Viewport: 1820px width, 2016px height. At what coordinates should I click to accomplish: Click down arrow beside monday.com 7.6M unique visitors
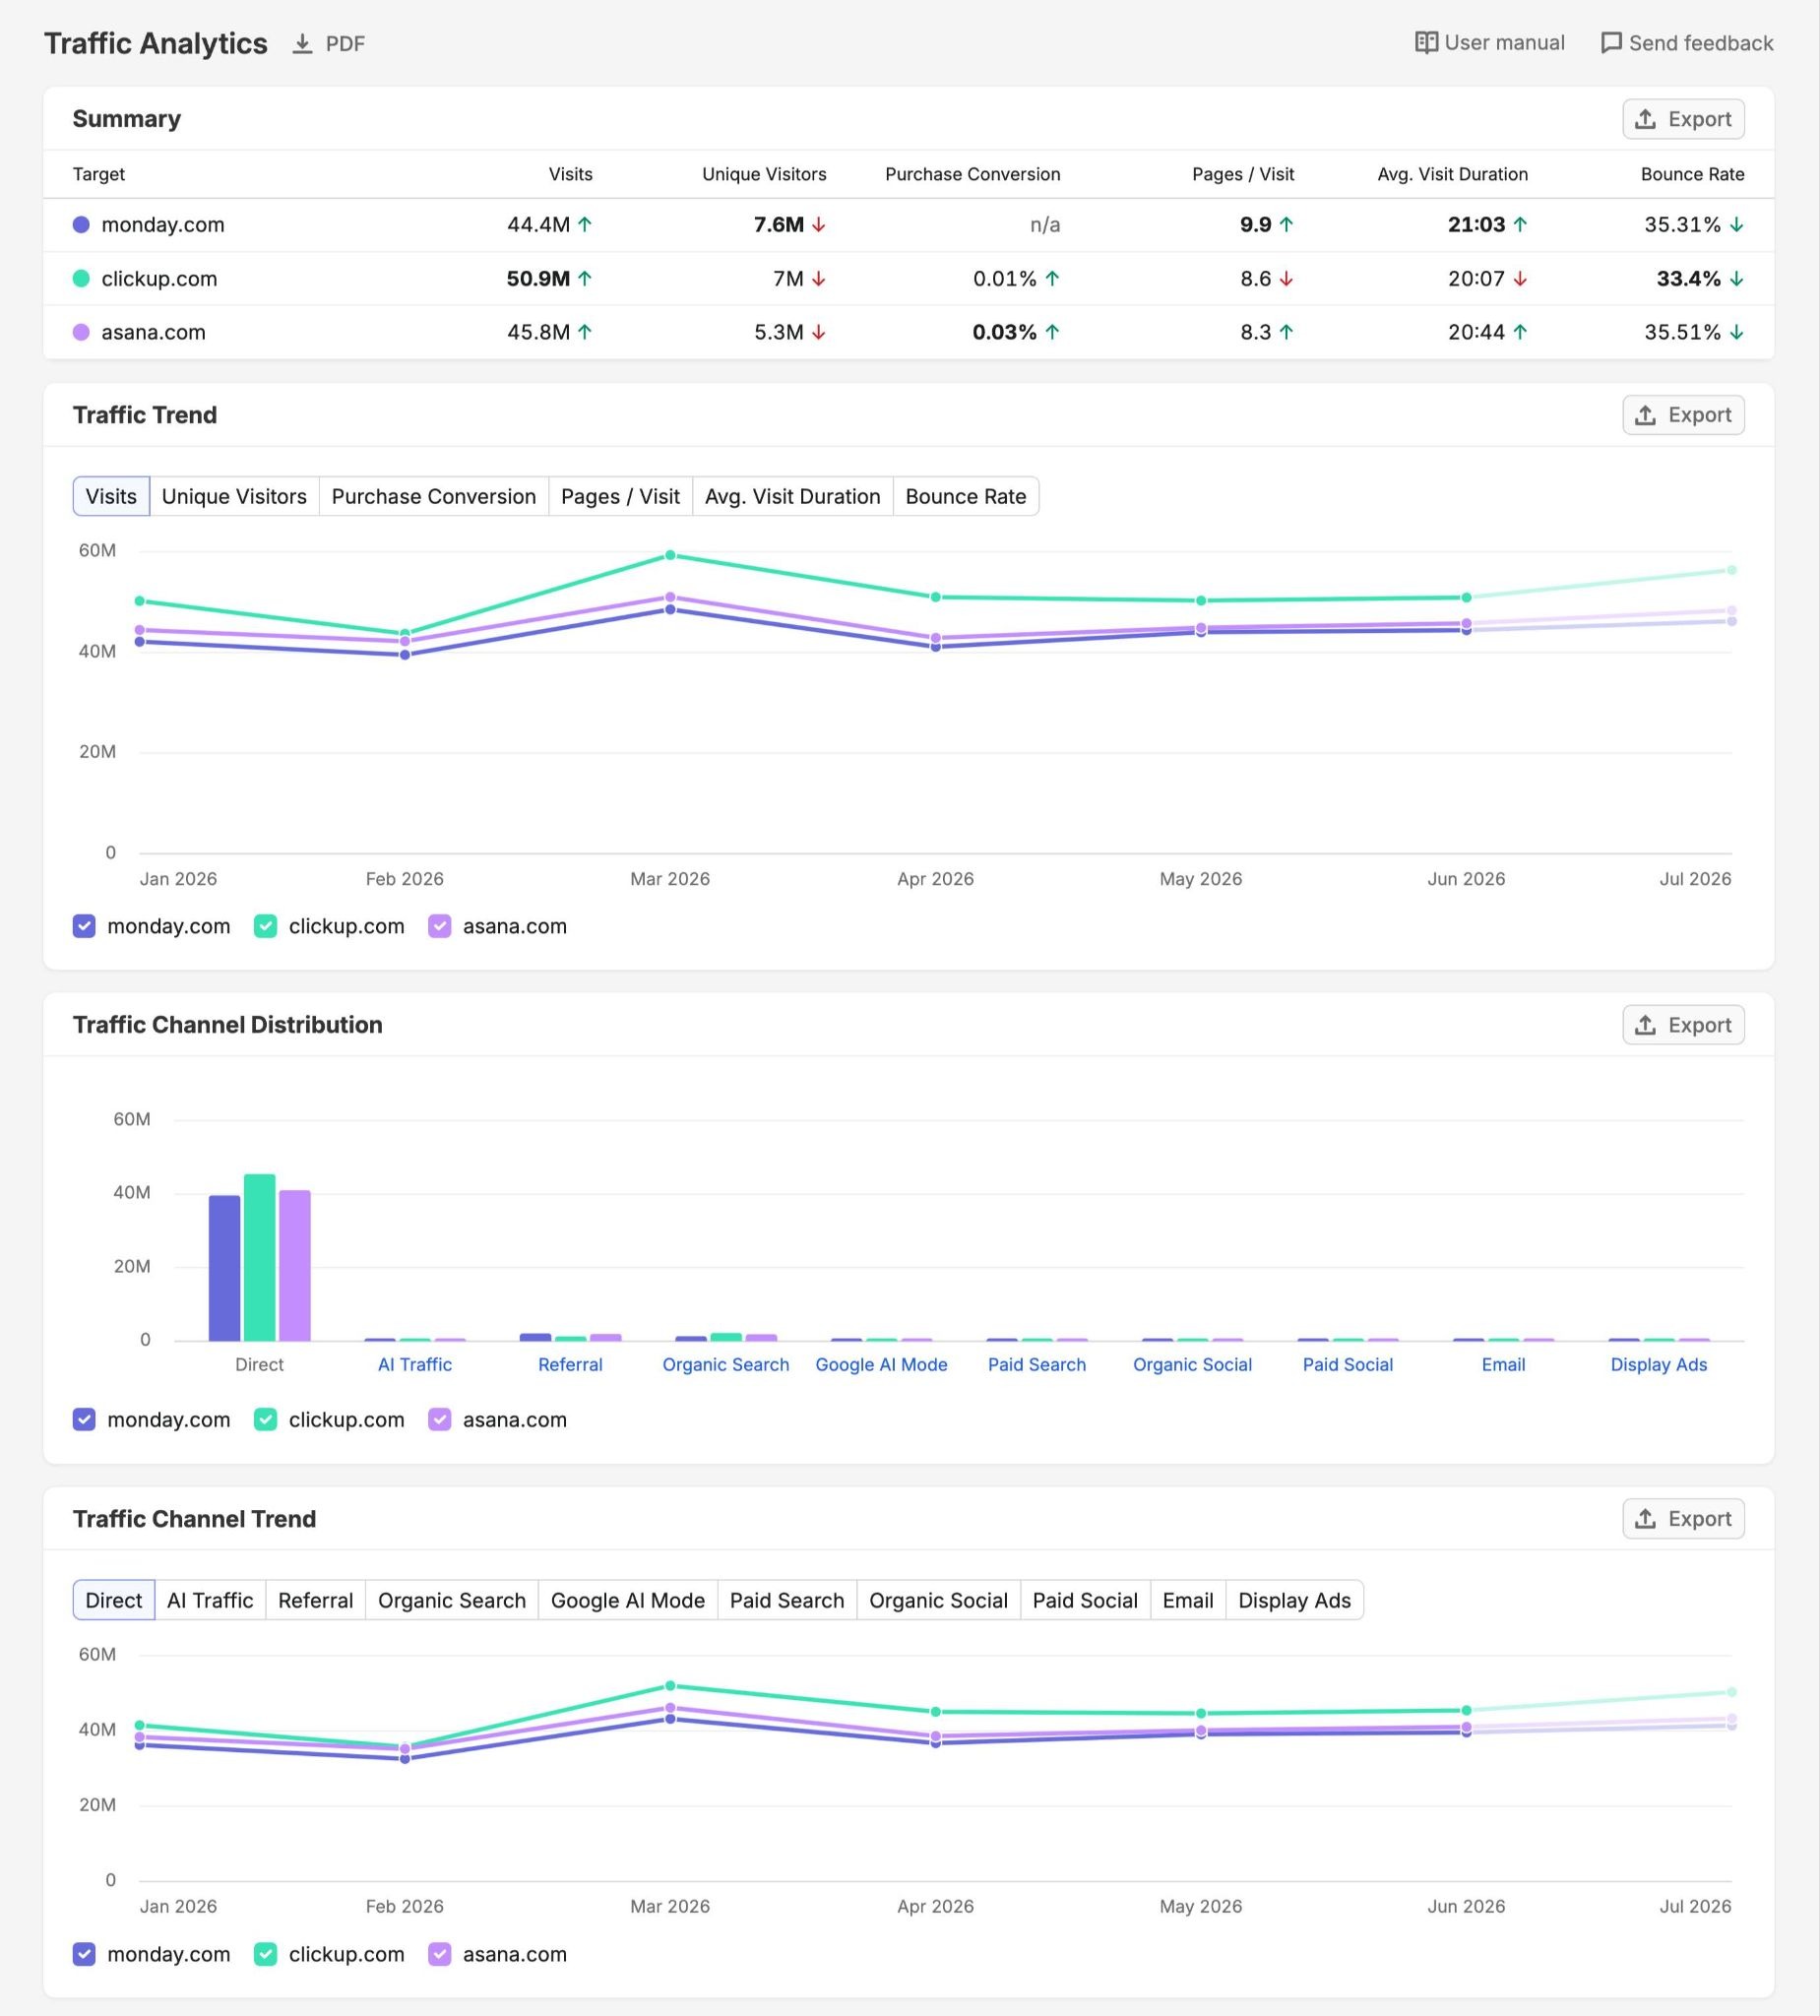coord(819,224)
